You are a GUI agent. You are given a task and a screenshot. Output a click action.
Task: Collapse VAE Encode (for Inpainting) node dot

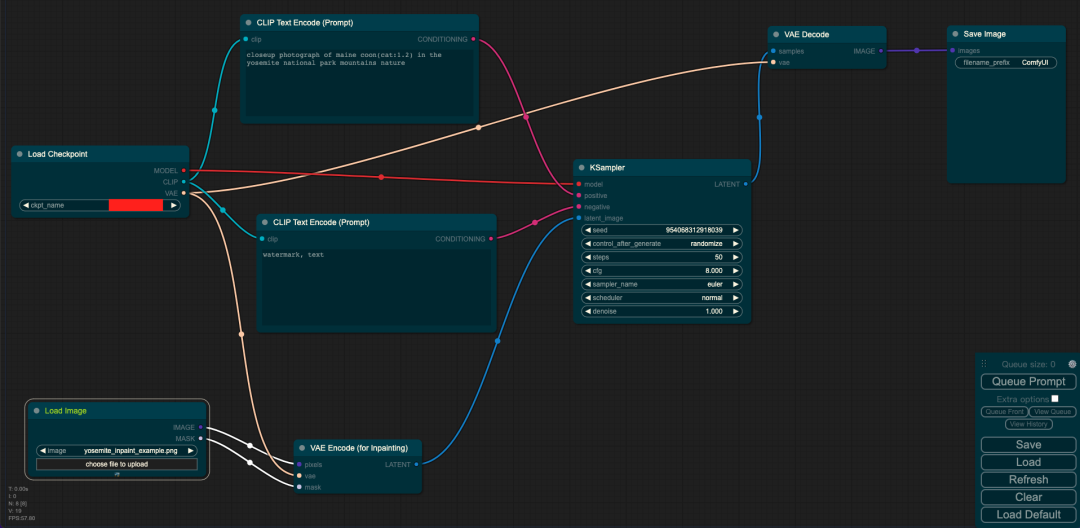302,448
